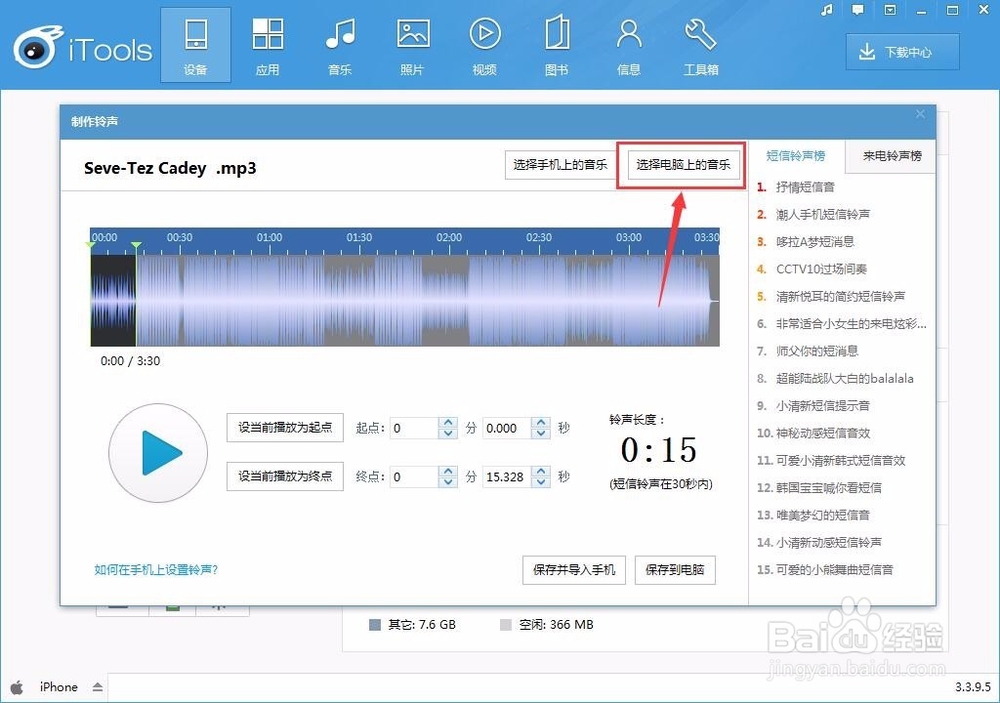Open the 视频 (Video) section

[x=484, y=44]
